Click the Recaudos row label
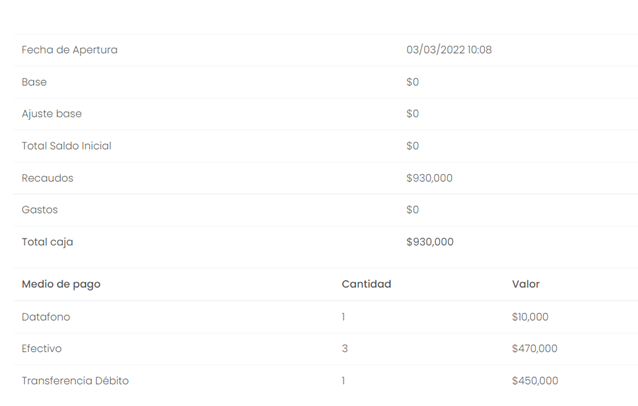This screenshot has width=638, height=406. click(47, 178)
